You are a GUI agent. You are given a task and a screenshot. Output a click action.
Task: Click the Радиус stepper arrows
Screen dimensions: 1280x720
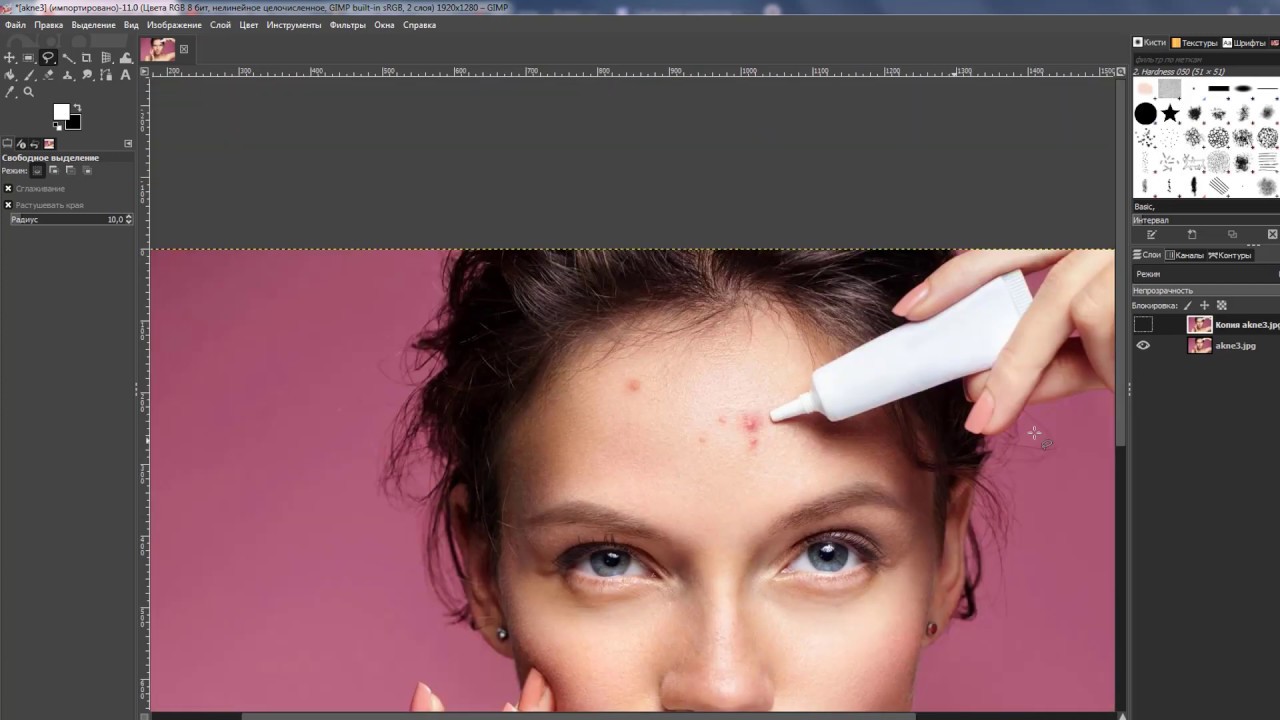click(128, 219)
